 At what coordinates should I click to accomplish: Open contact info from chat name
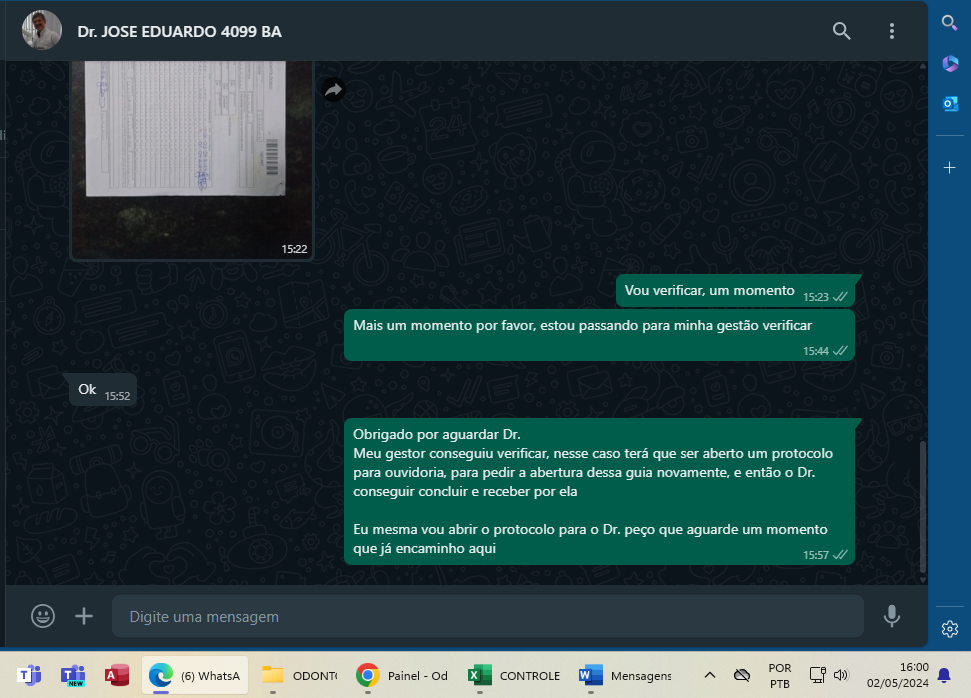point(180,31)
